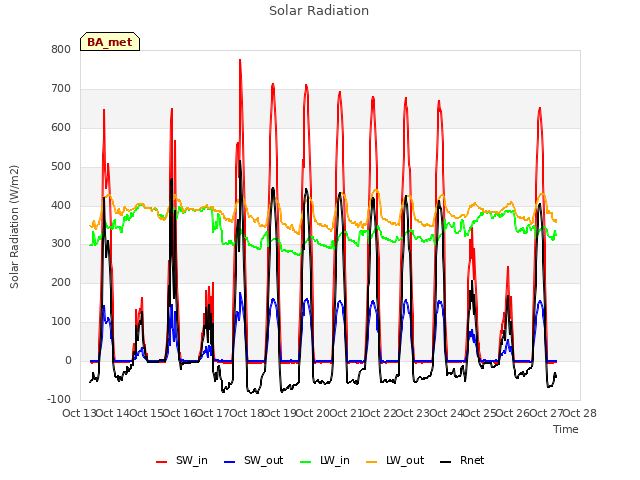
Task: Click the Oct 28 x-axis tick label
Action: click(x=580, y=413)
